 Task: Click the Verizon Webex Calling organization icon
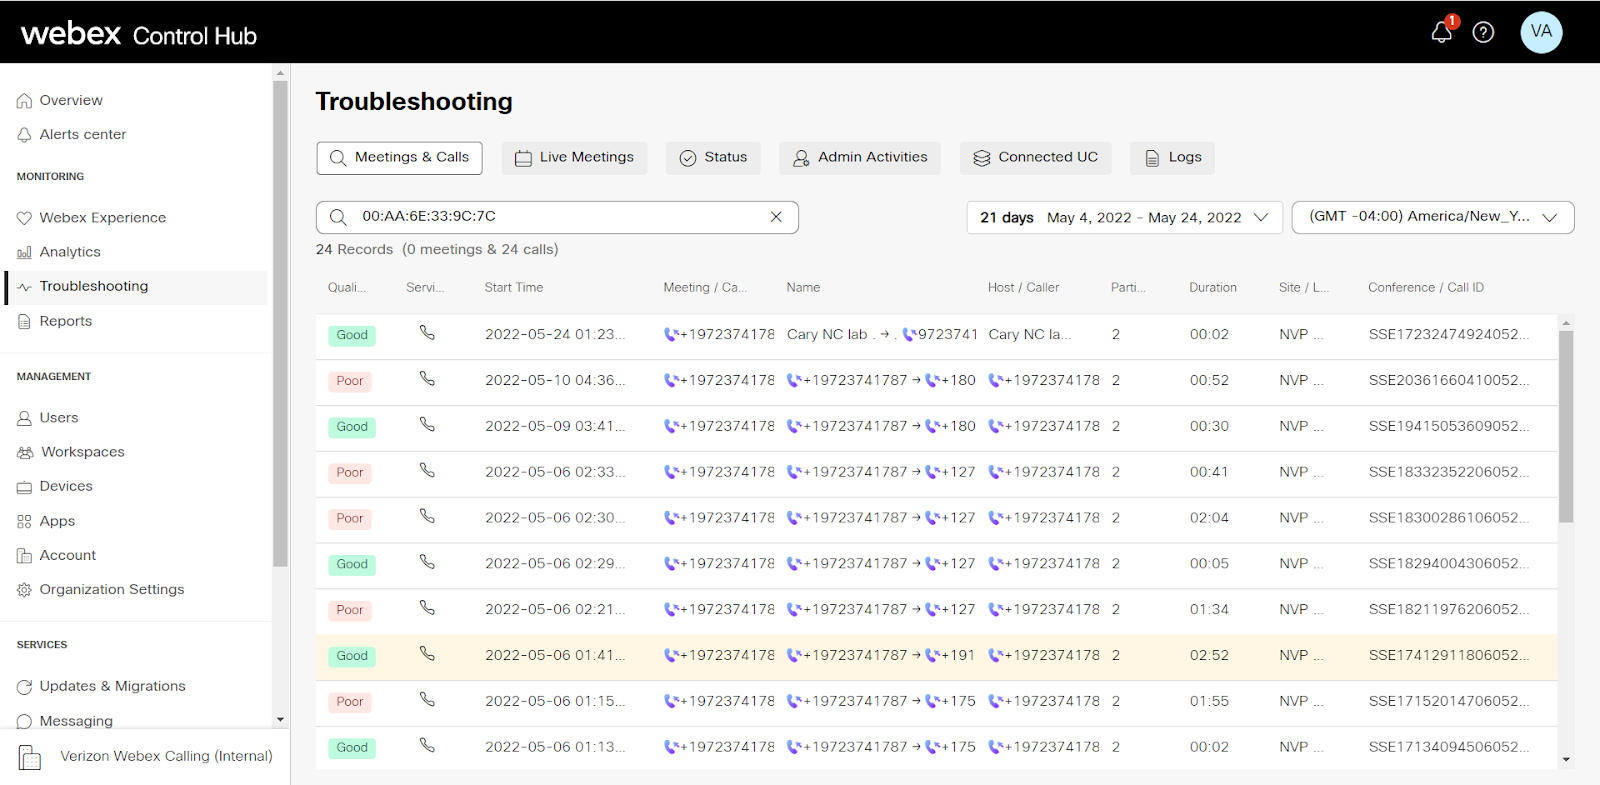(x=30, y=757)
